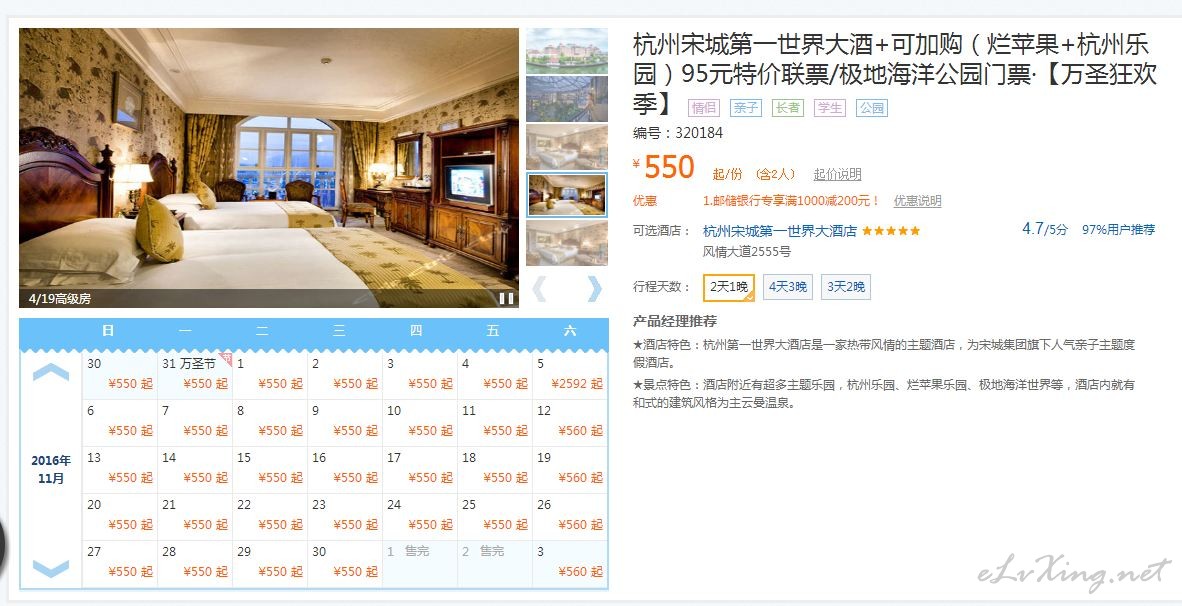The height and width of the screenshot is (606, 1182).
Task: Click the hotel exterior thumbnail at top
Action: click(566, 50)
